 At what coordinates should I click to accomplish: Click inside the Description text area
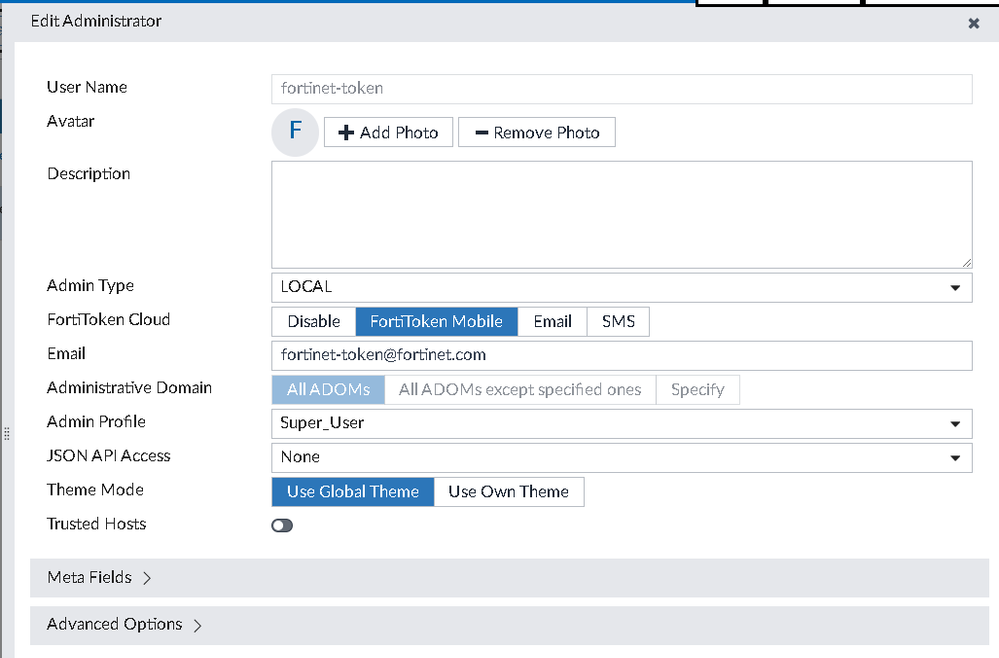point(622,215)
